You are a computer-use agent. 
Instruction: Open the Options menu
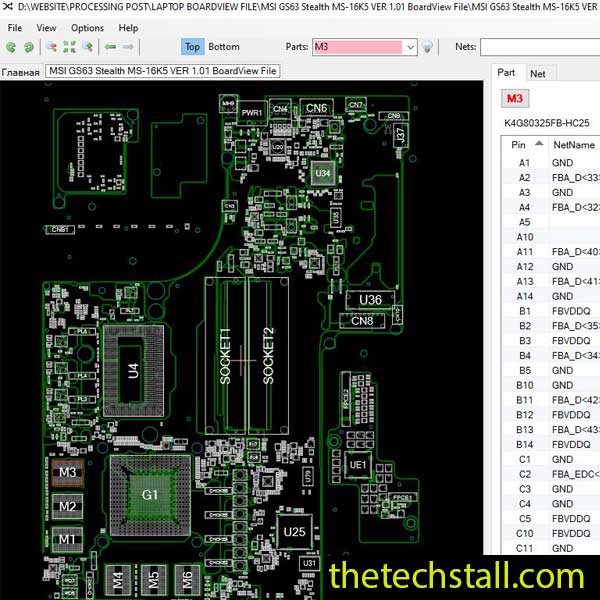click(87, 28)
